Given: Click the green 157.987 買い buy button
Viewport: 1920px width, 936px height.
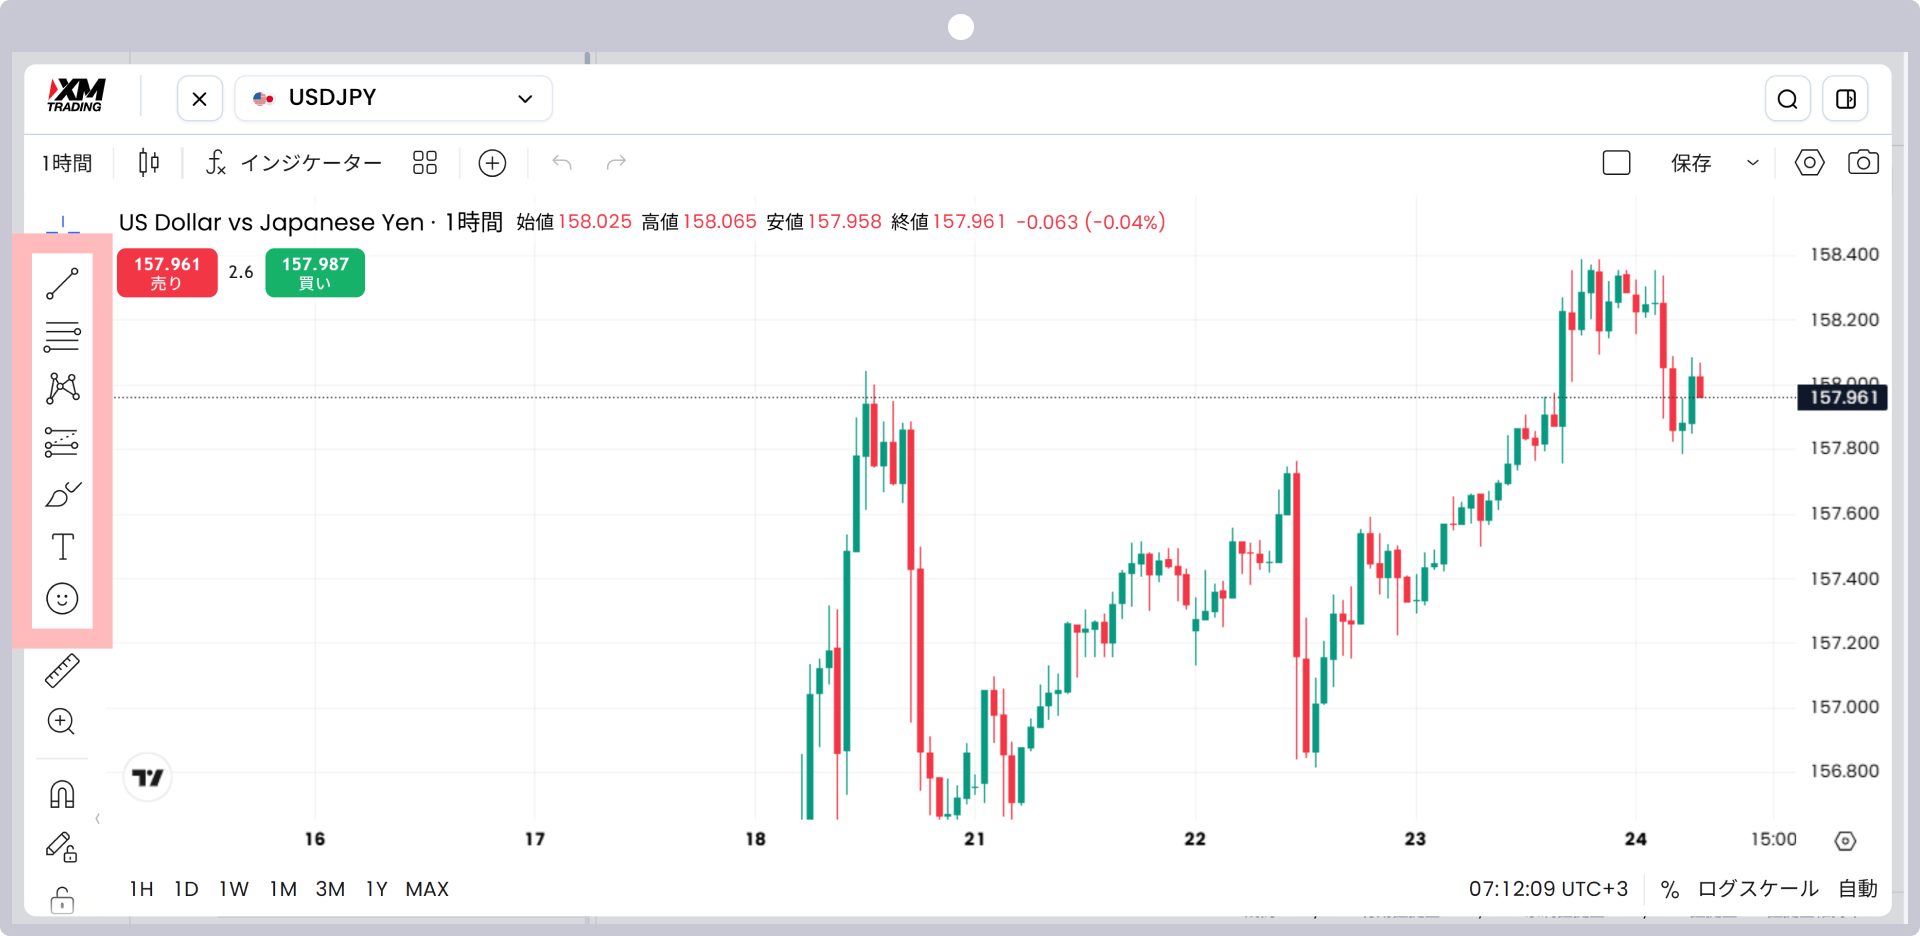Looking at the screenshot, I should (x=315, y=273).
